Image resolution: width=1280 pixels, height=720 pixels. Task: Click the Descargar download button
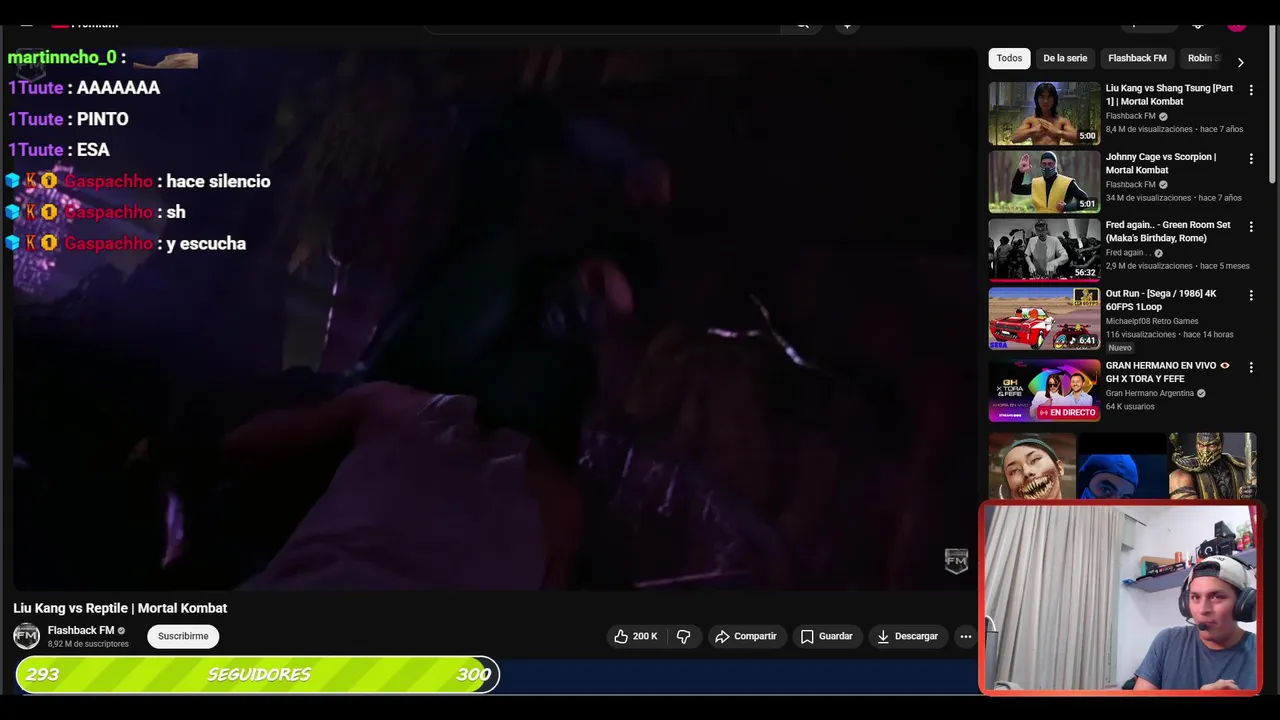(x=908, y=636)
